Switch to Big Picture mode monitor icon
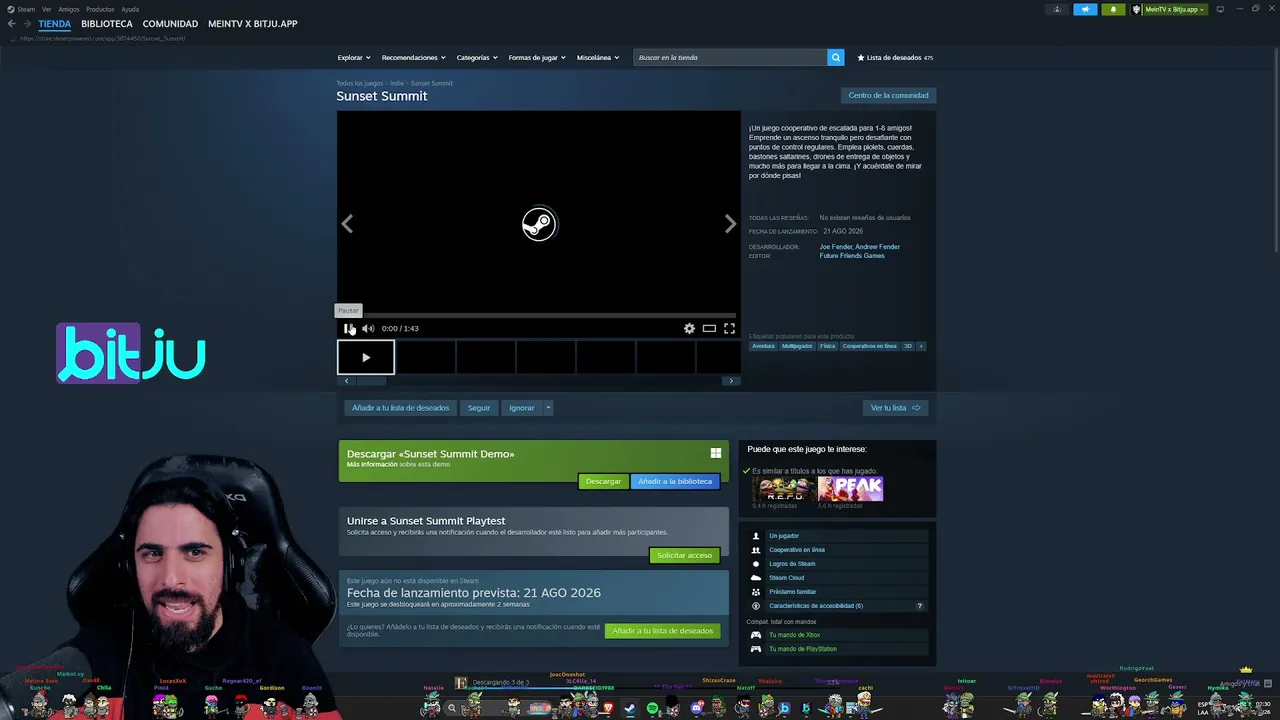The width and height of the screenshot is (1280, 720). [x=1220, y=9]
